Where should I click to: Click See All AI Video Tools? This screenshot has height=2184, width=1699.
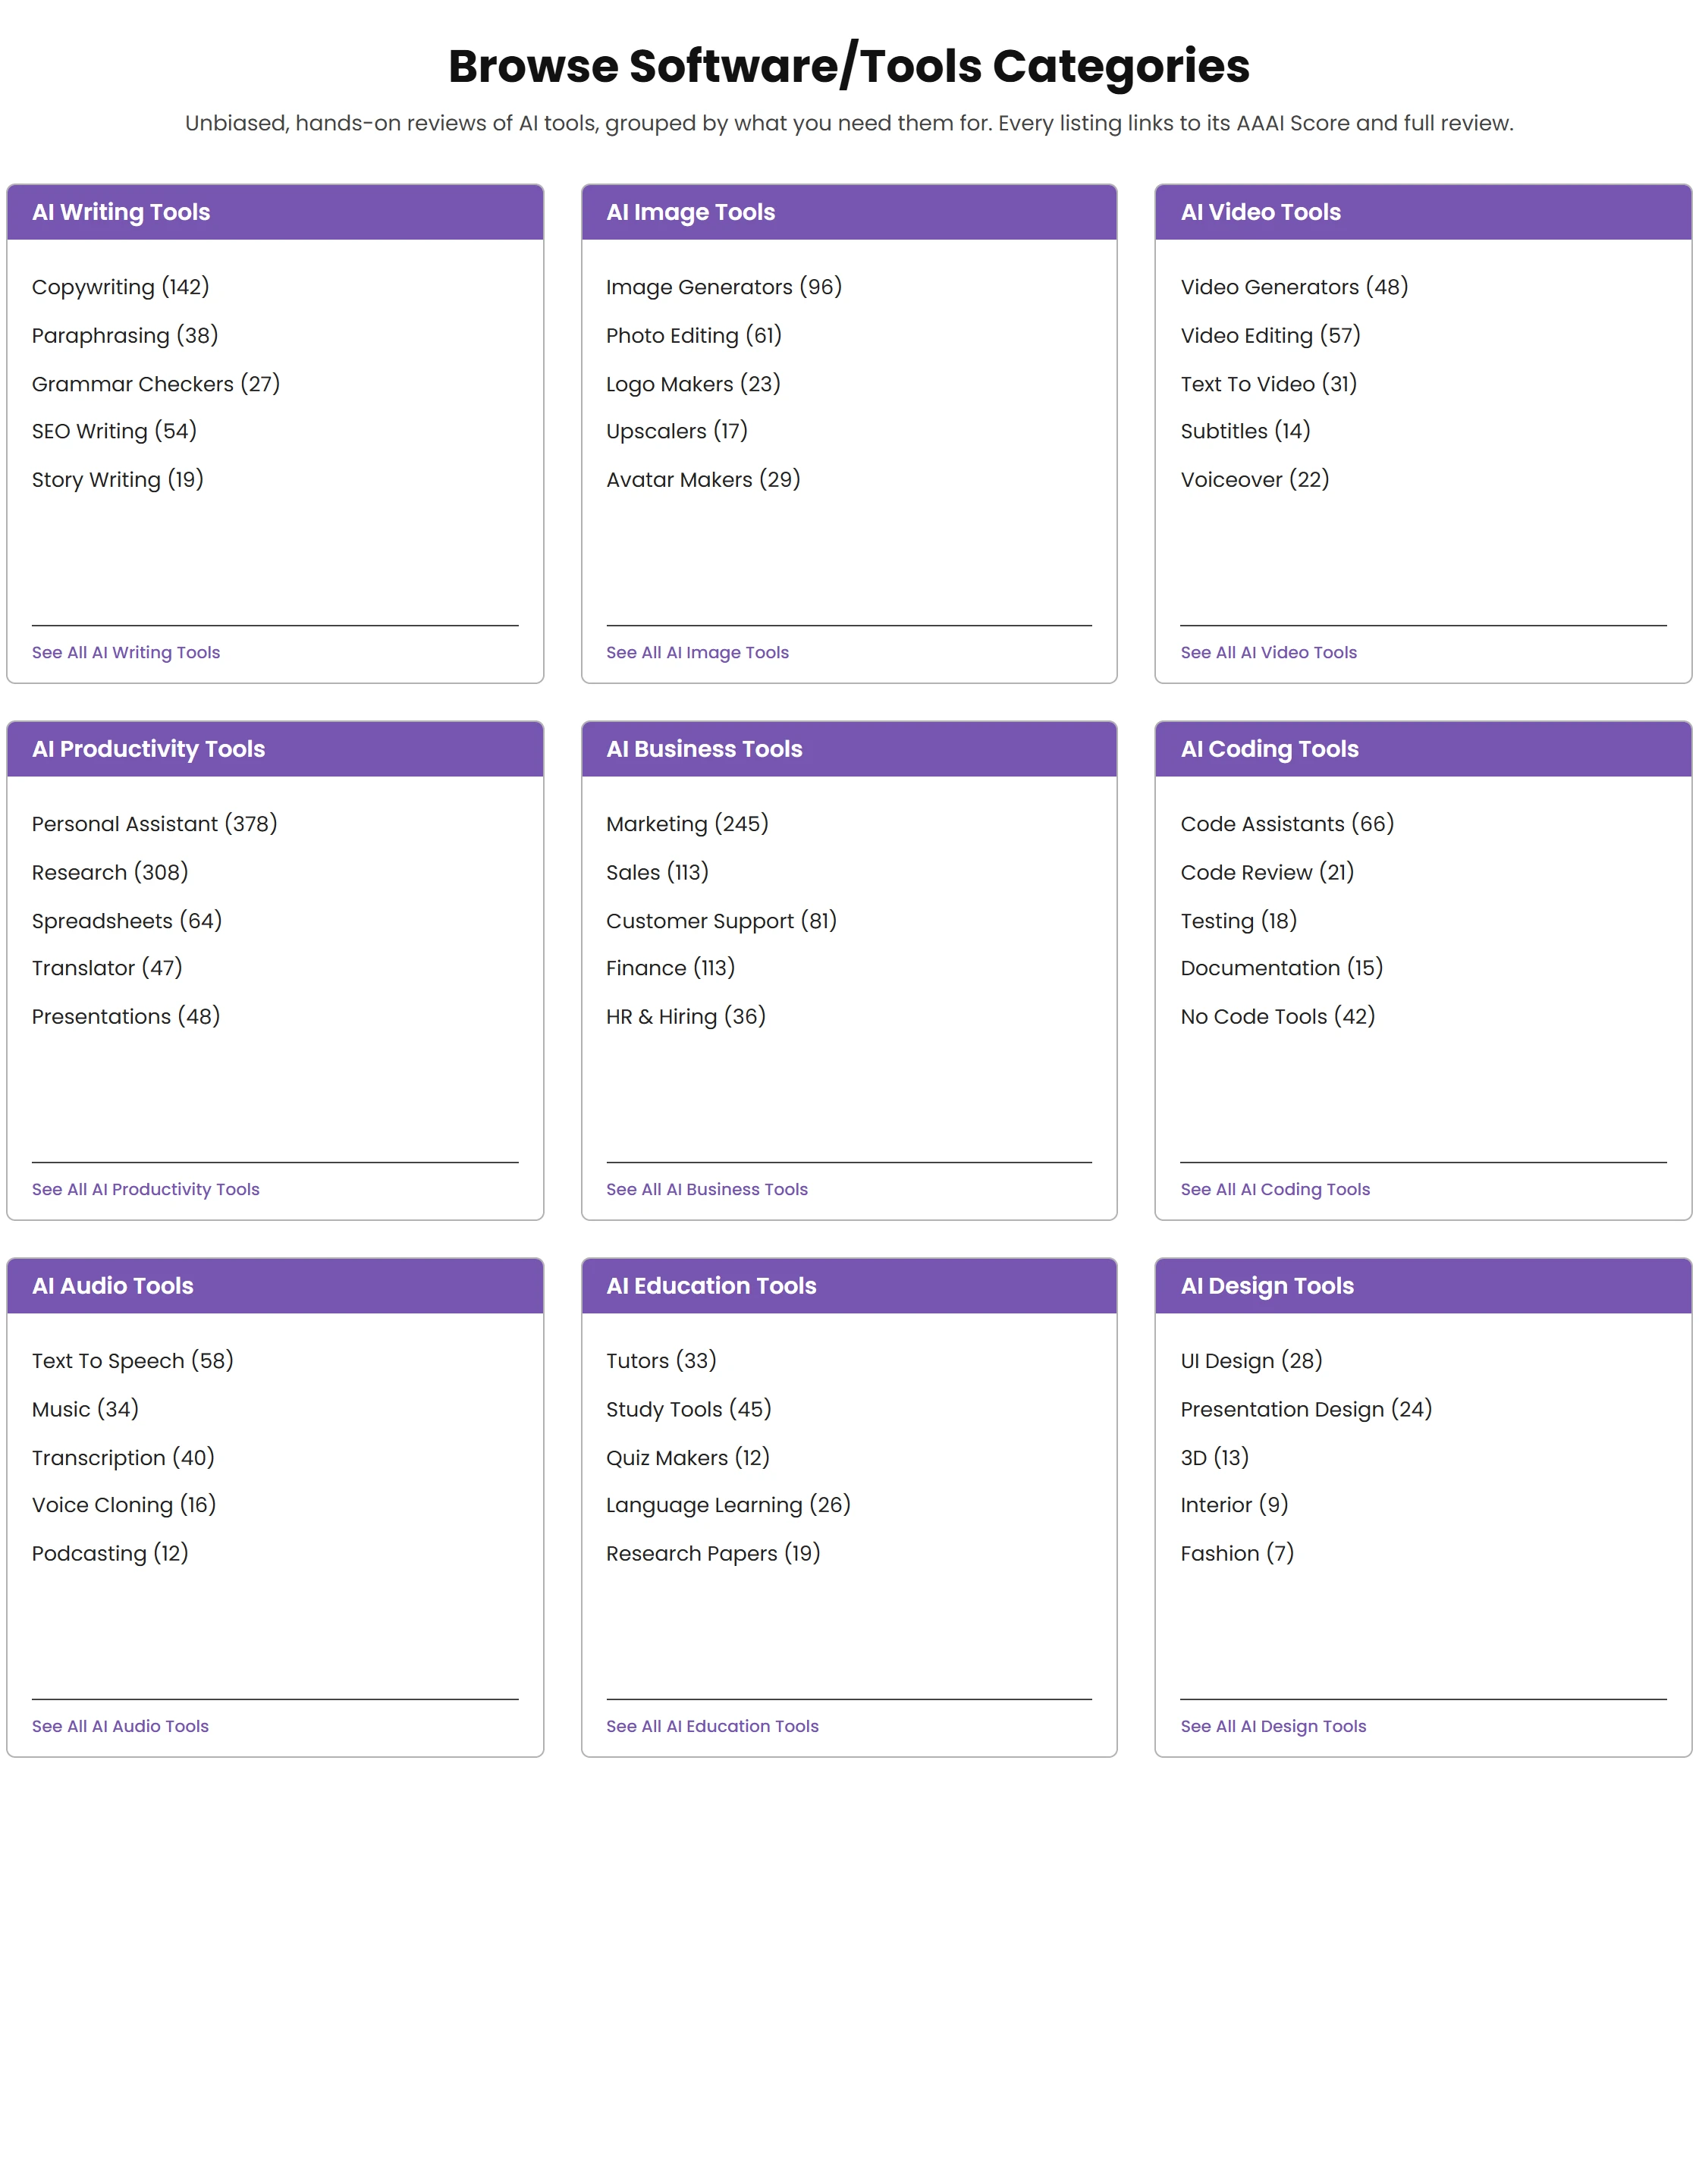[1268, 652]
